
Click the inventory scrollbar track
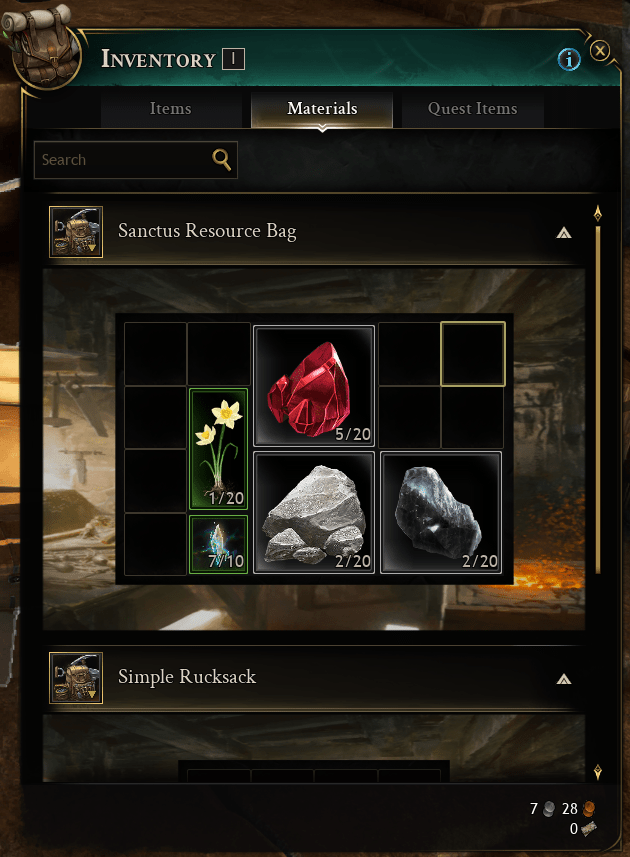[x=598, y=399]
